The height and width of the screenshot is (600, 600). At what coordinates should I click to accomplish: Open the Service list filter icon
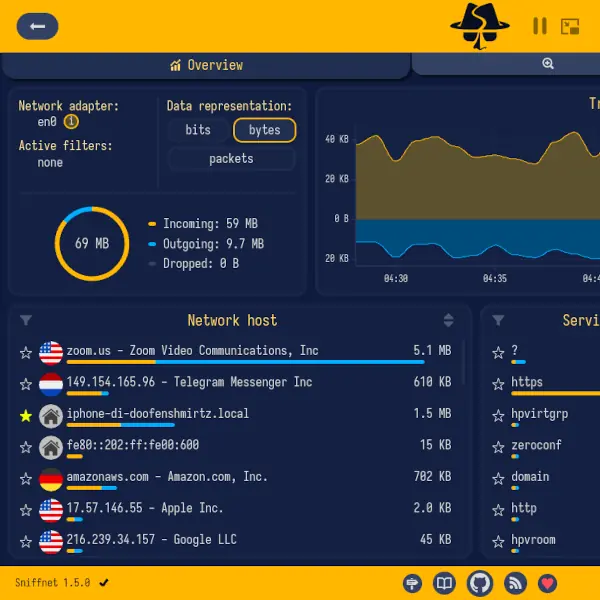[x=498, y=320]
